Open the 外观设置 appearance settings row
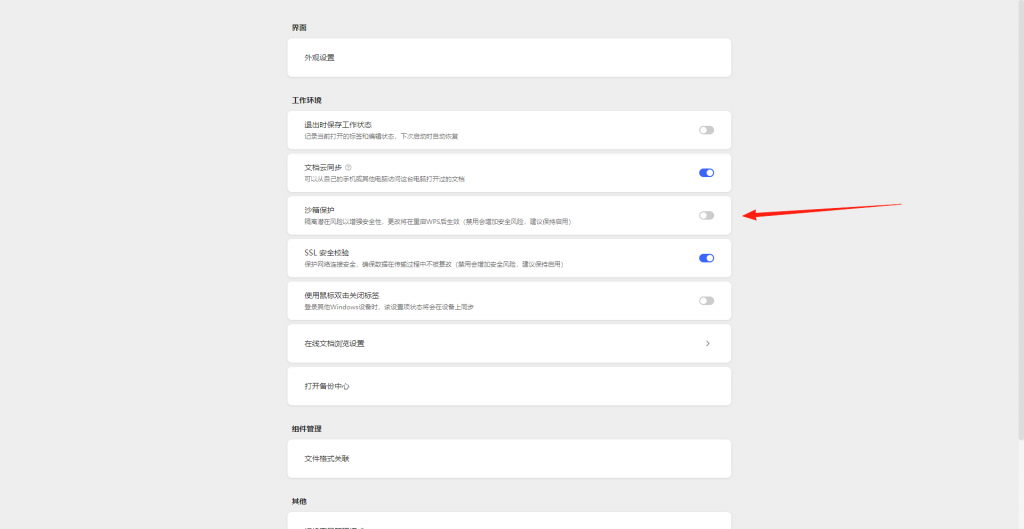1024x529 pixels. (320, 58)
